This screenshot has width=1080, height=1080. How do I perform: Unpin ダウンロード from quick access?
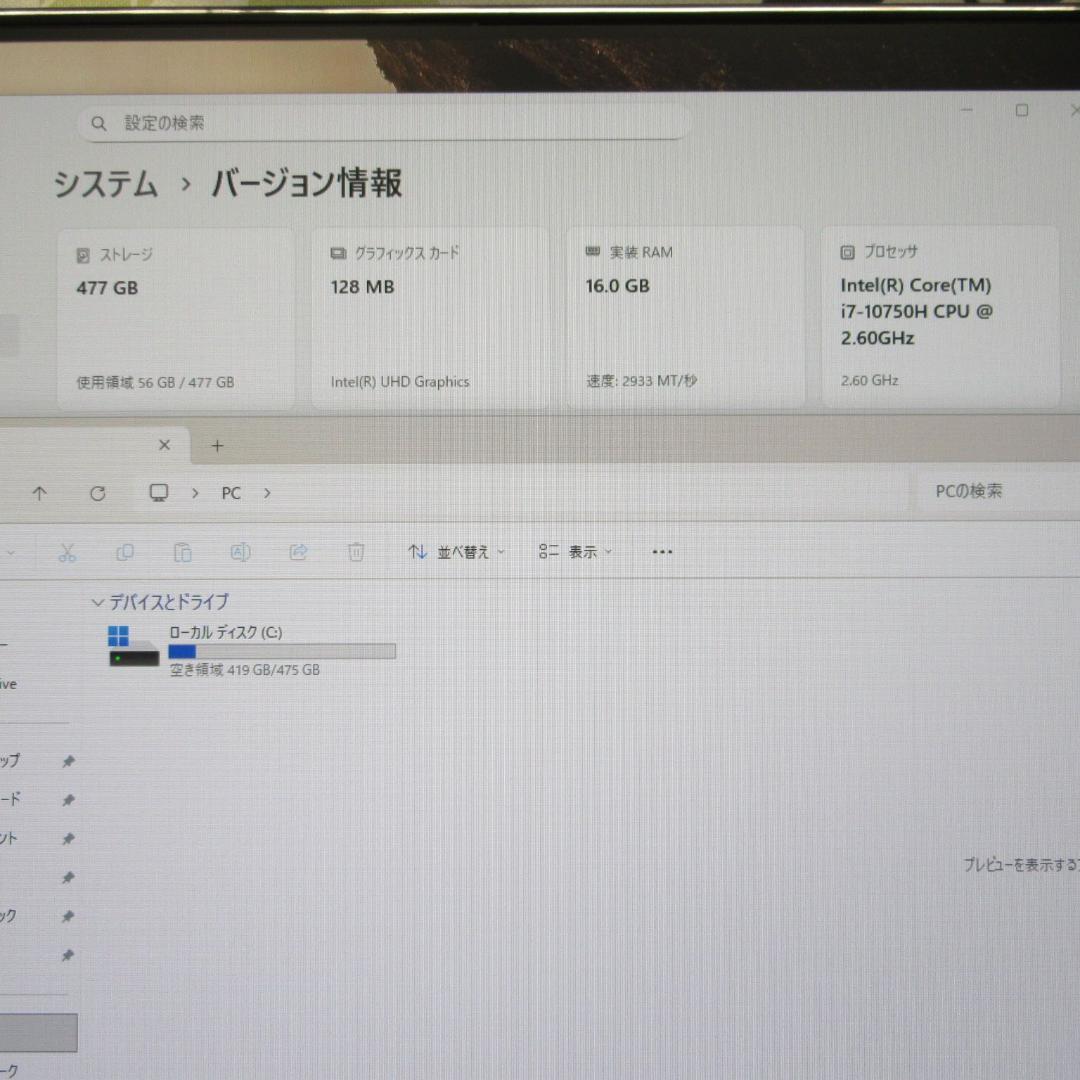68,799
